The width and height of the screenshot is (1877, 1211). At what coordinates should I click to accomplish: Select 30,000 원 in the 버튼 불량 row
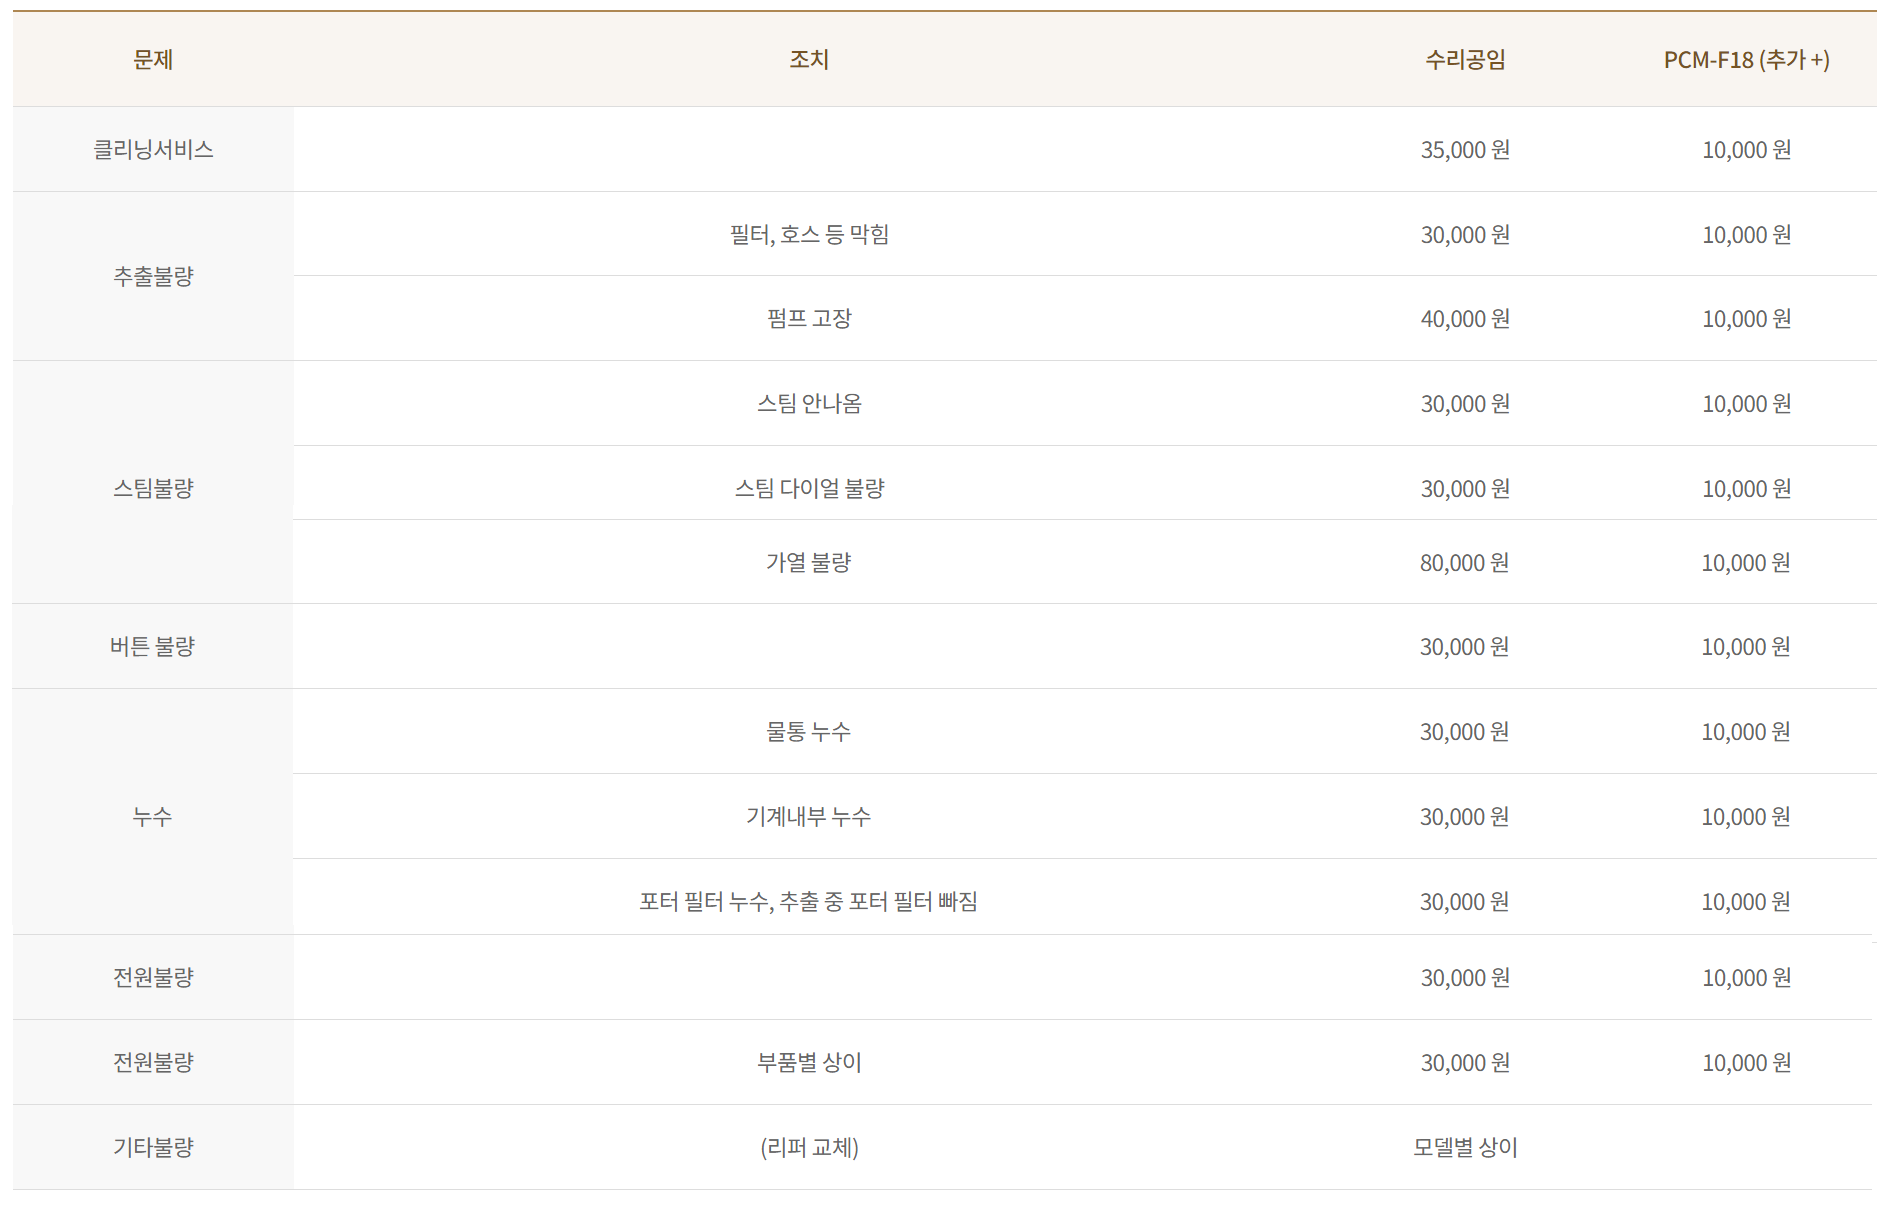[1465, 647]
